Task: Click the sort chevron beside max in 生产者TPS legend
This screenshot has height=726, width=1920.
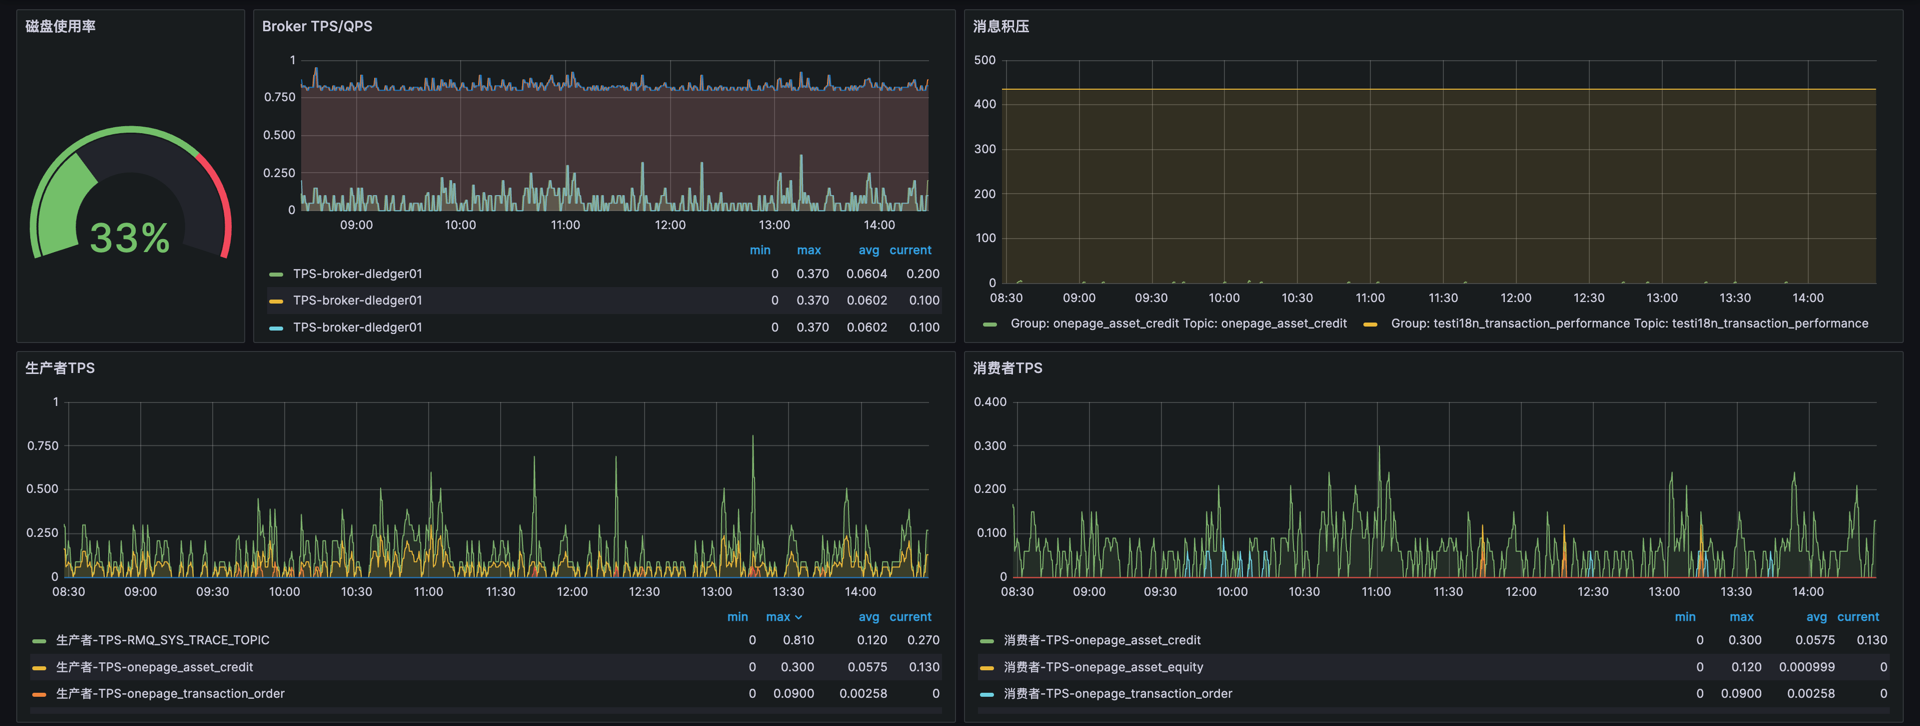Action: [x=798, y=618]
